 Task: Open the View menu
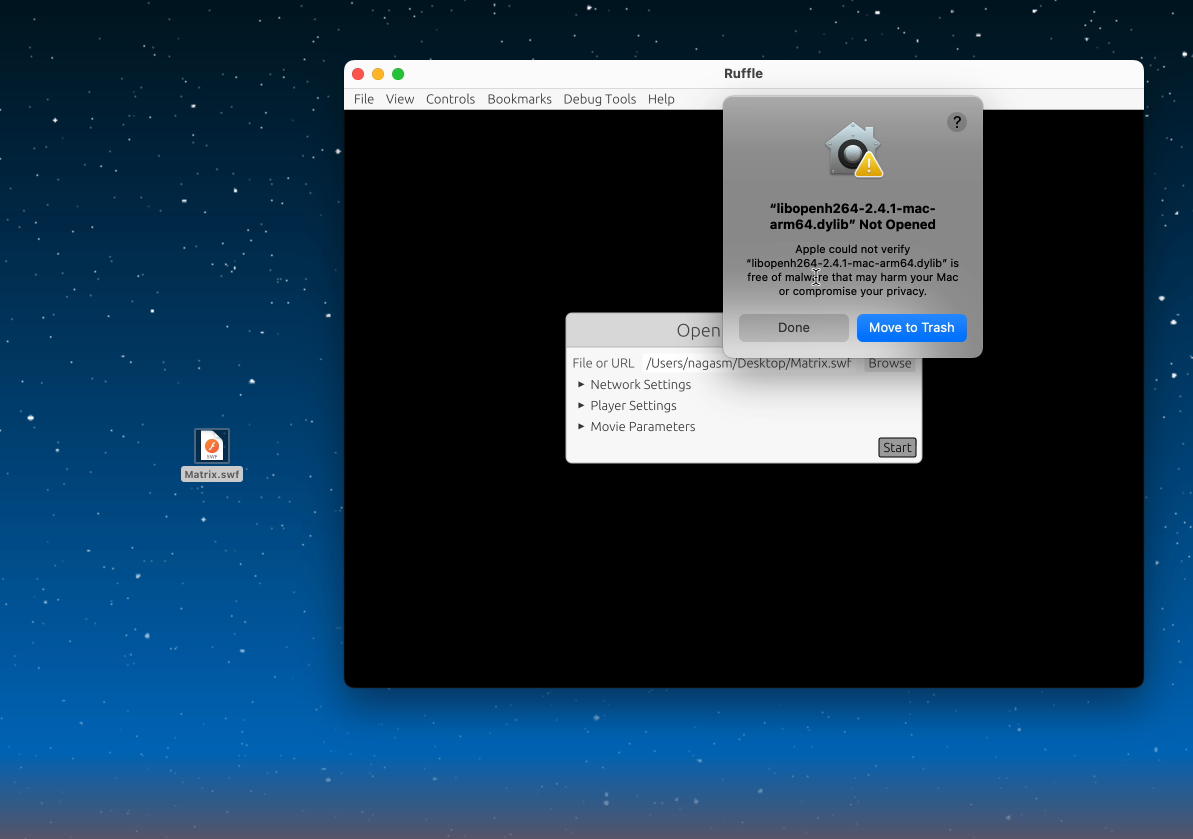(399, 99)
